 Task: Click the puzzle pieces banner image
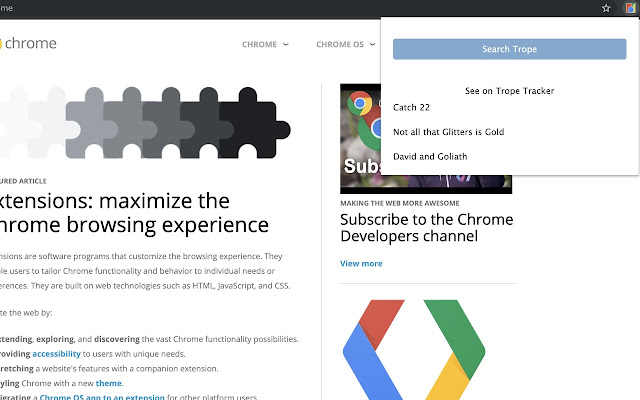coord(145,122)
